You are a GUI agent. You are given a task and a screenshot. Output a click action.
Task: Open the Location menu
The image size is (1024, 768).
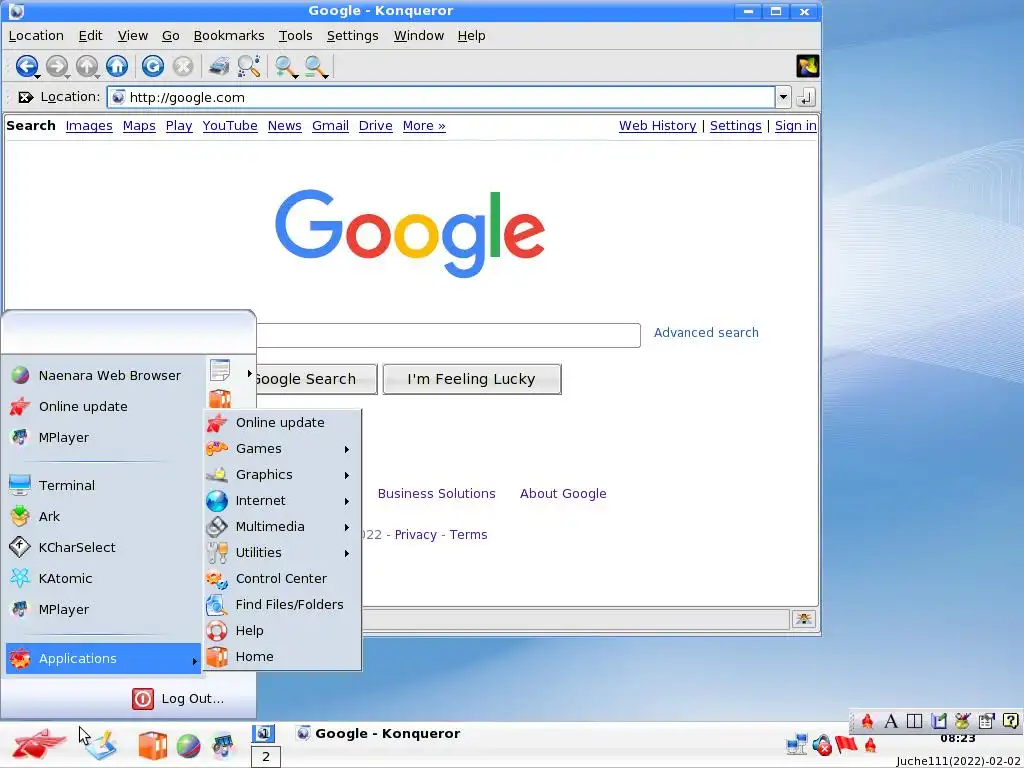coord(36,36)
